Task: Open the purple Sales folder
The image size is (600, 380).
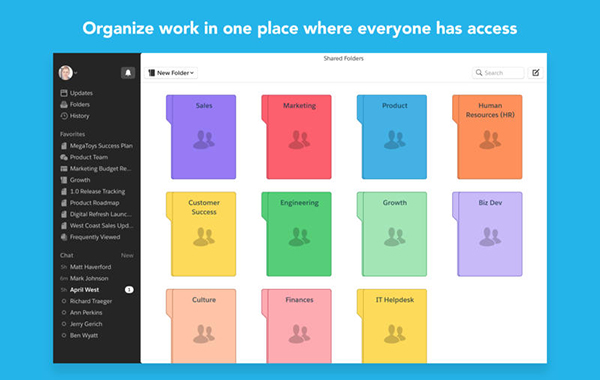Action: click(x=201, y=137)
